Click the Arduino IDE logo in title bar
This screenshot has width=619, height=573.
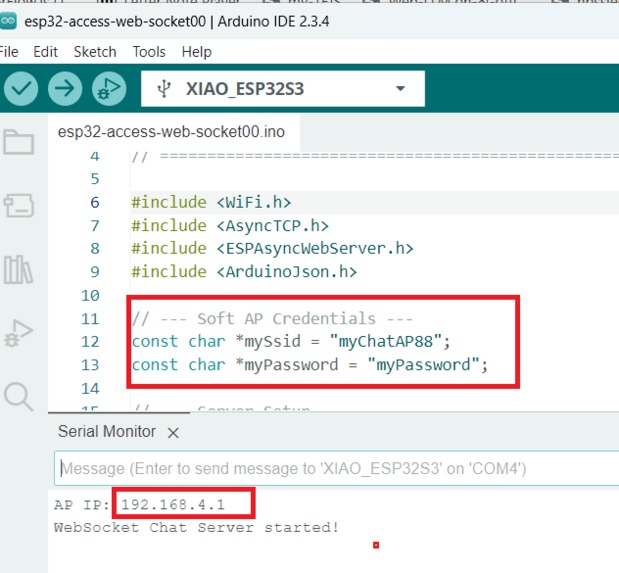[8, 21]
